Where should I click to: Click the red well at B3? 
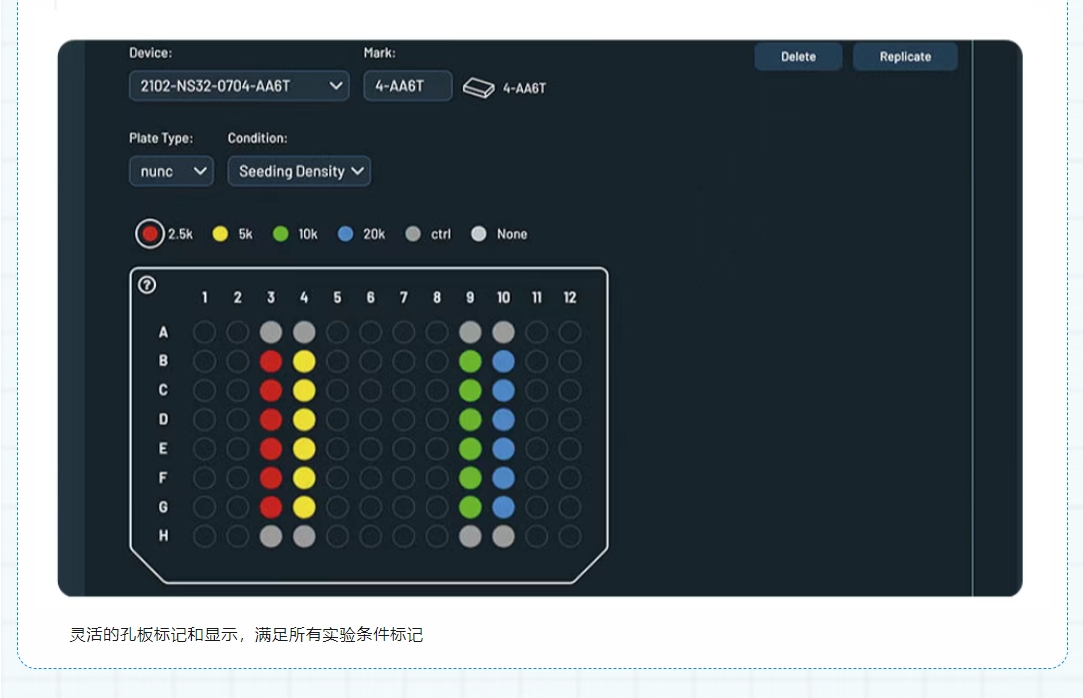pos(271,361)
